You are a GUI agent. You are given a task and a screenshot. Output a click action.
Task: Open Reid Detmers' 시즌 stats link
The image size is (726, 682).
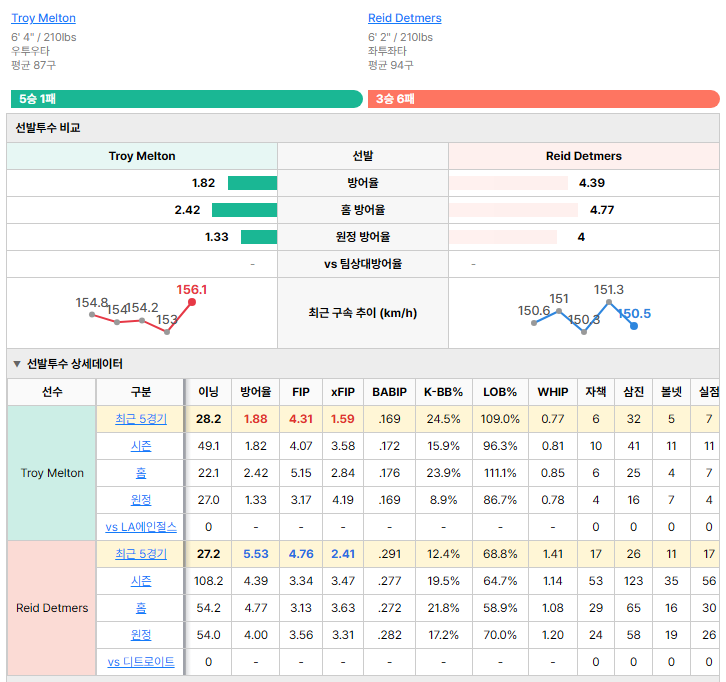[x=141, y=581]
